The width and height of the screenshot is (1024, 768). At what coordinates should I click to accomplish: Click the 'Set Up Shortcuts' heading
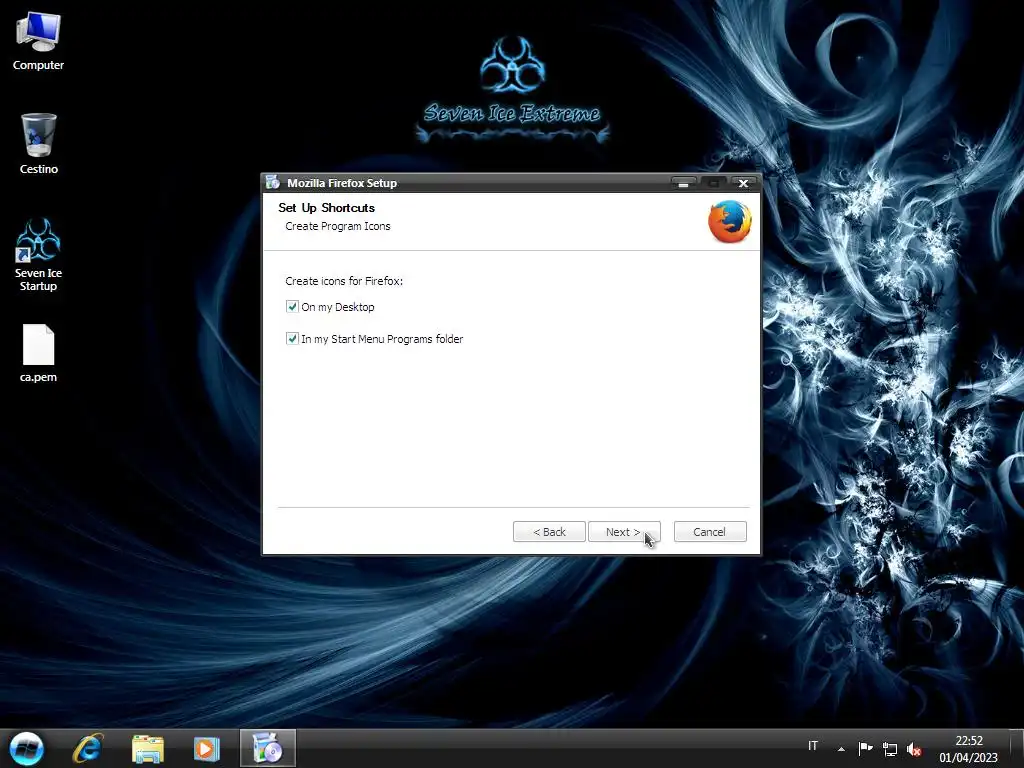pyautogui.click(x=327, y=208)
